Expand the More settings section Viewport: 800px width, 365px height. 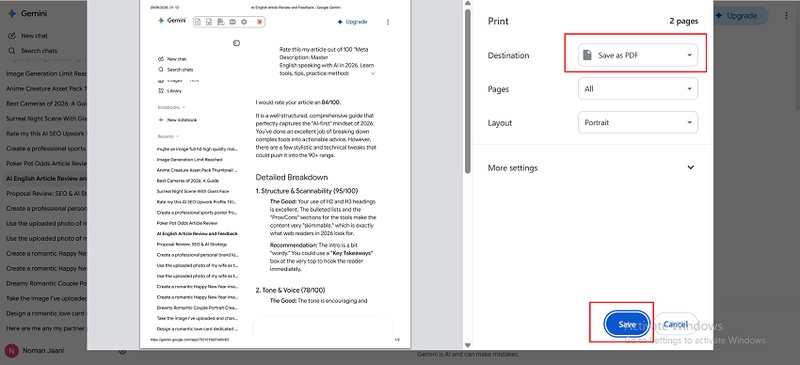(591, 167)
